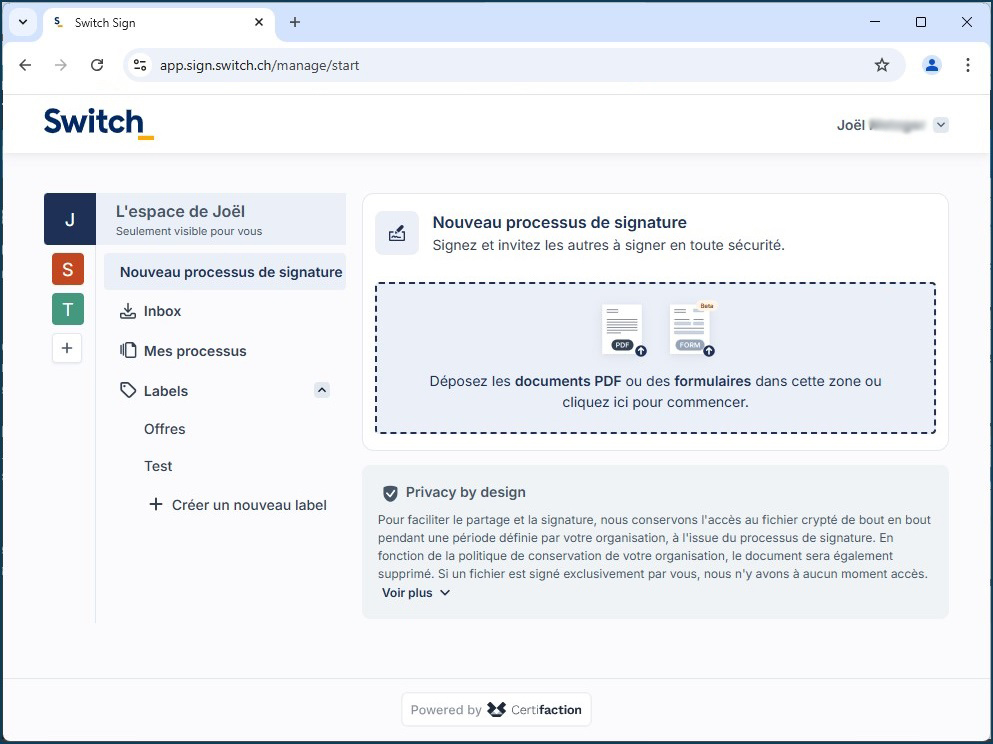Bookmark this page with star icon
993x744 pixels.
881,65
